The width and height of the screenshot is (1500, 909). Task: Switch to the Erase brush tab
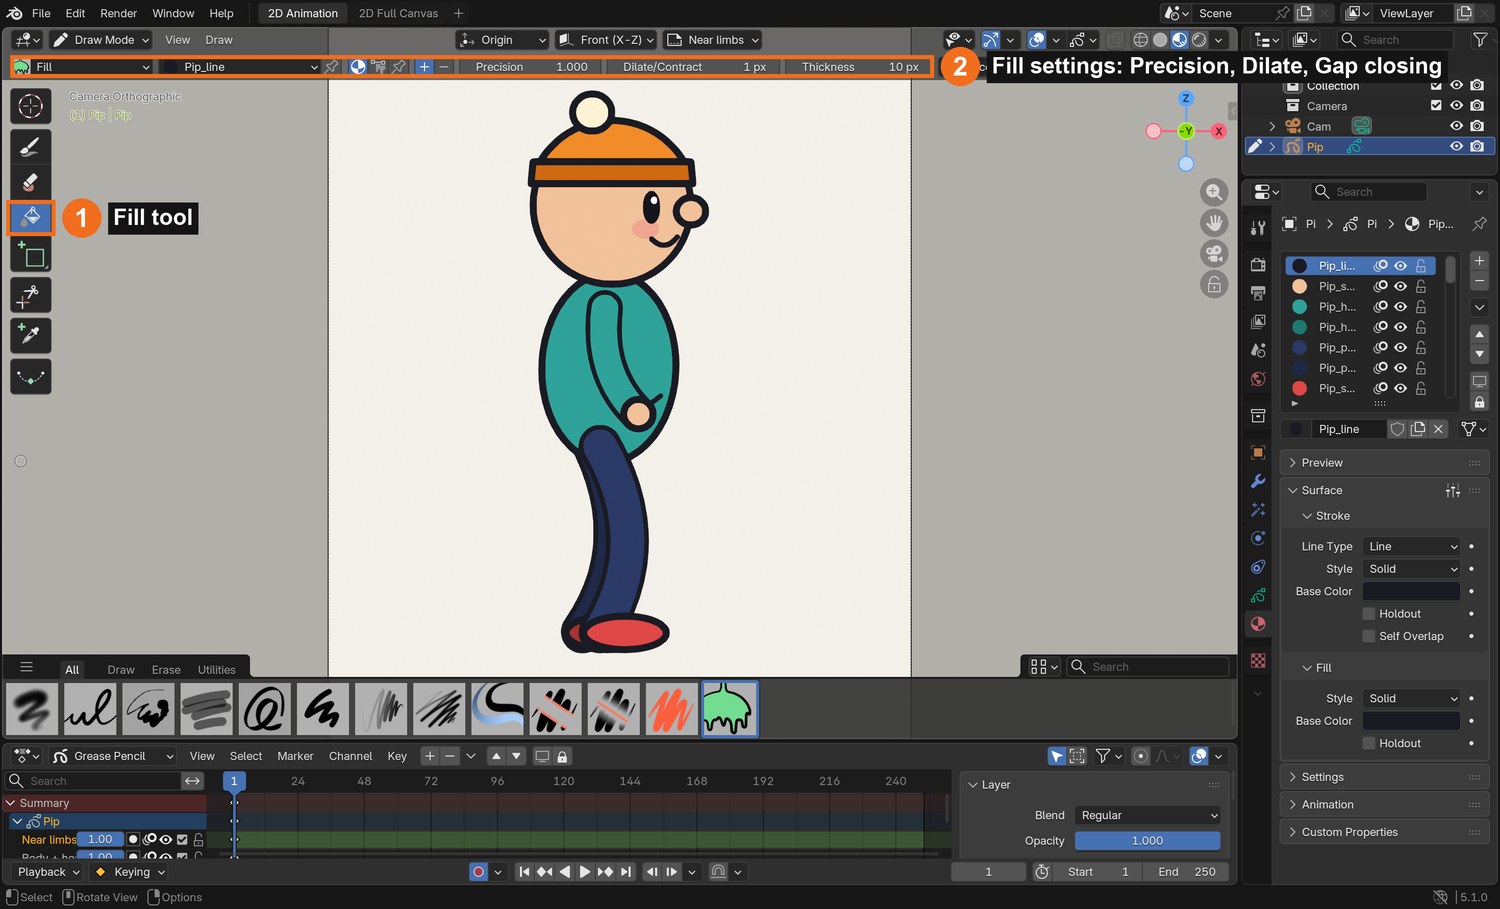[166, 670]
